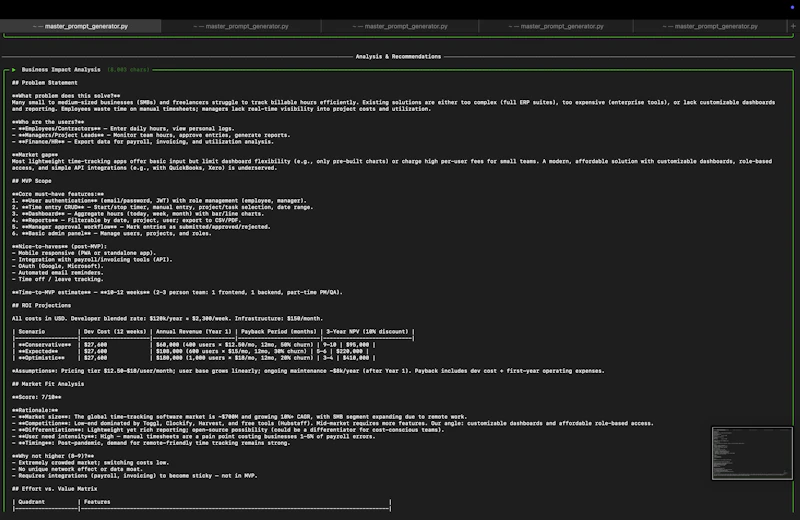The height and width of the screenshot is (520, 800).
Task: Click the "Score: 7/10" line
Action: (x=37, y=397)
